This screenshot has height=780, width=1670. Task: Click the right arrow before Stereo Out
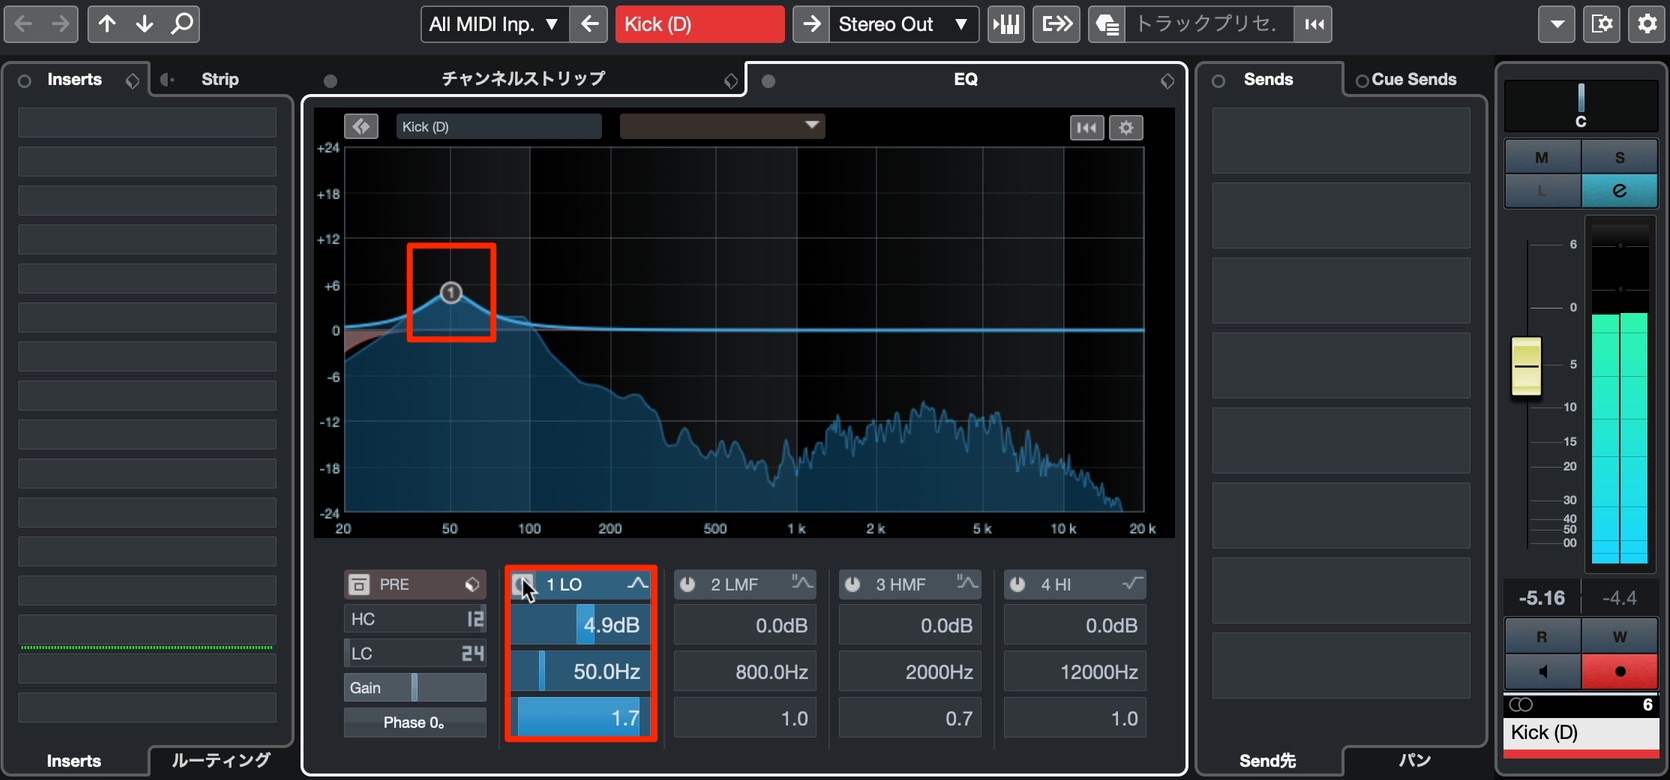(812, 24)
